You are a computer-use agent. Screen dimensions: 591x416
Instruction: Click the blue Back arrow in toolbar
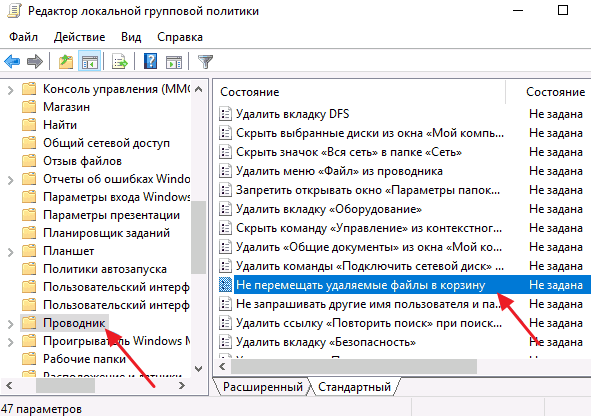[12, 61]
